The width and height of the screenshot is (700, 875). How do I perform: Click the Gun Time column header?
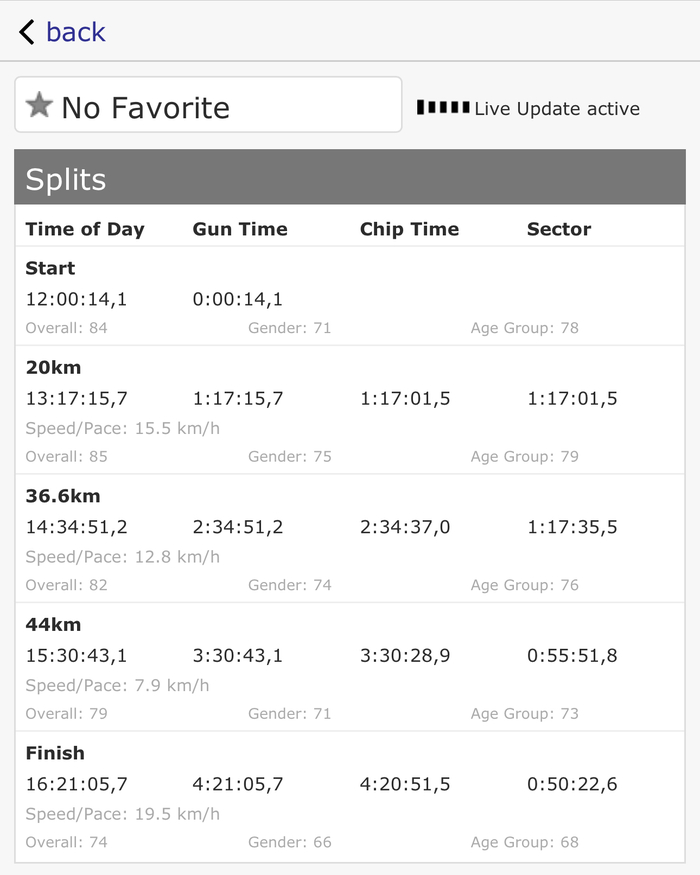click(240, 229)
